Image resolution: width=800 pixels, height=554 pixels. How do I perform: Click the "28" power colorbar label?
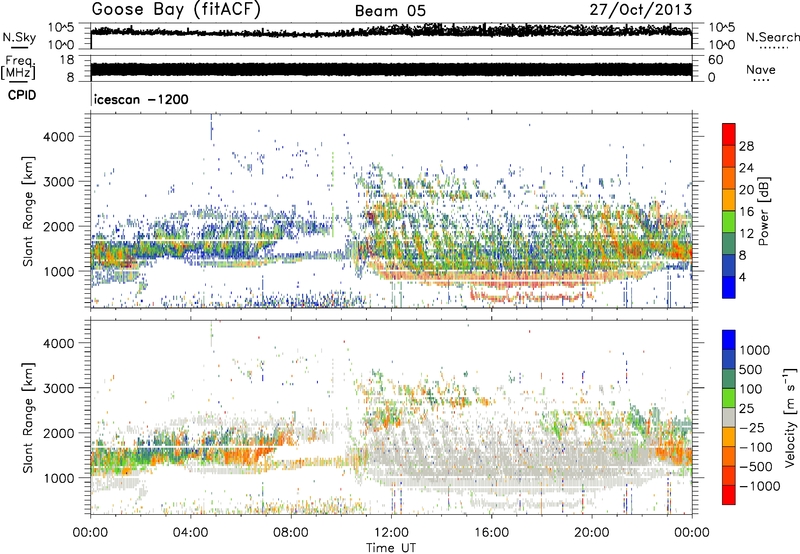[x=746, y=146]
